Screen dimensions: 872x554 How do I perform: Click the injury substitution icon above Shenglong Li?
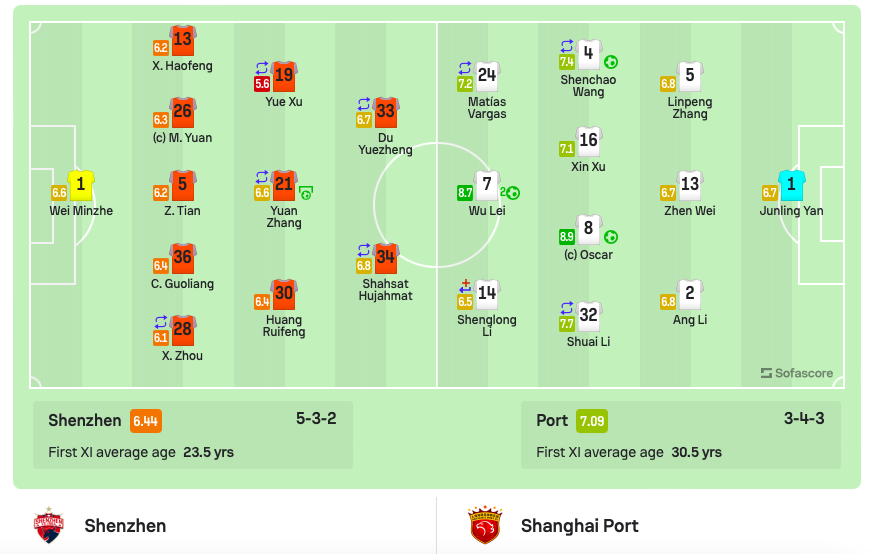tap(465, 286)
